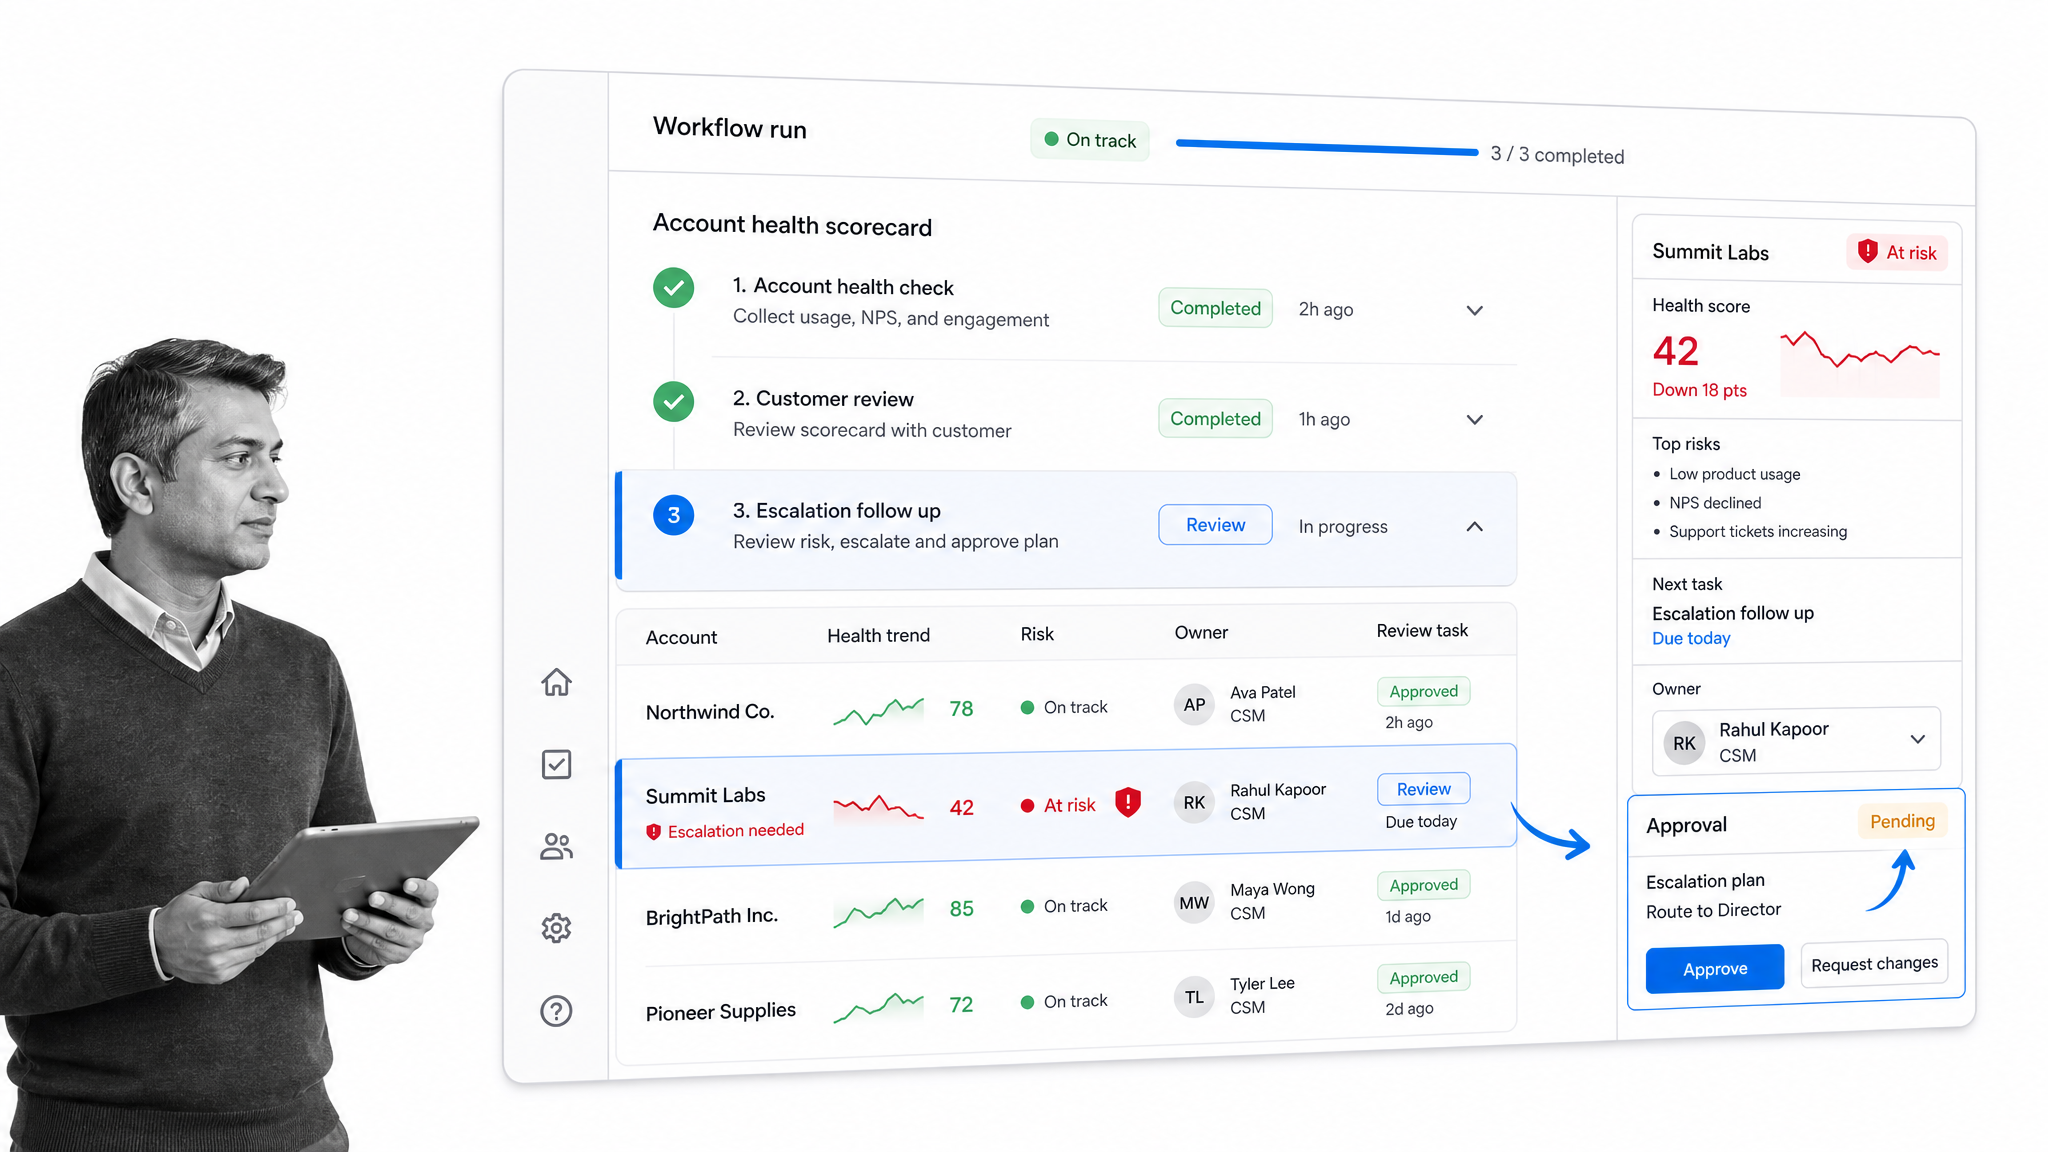
Task: Click the Summit Labs panel title
Action: (1710, 252)
